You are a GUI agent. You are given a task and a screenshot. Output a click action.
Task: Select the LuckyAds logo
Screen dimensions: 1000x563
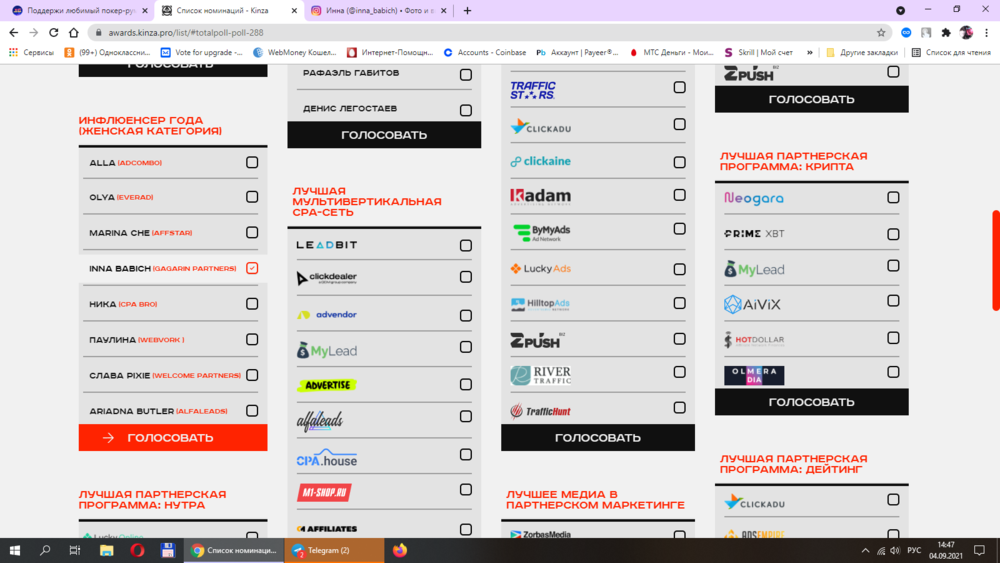[x=540, y=268]
